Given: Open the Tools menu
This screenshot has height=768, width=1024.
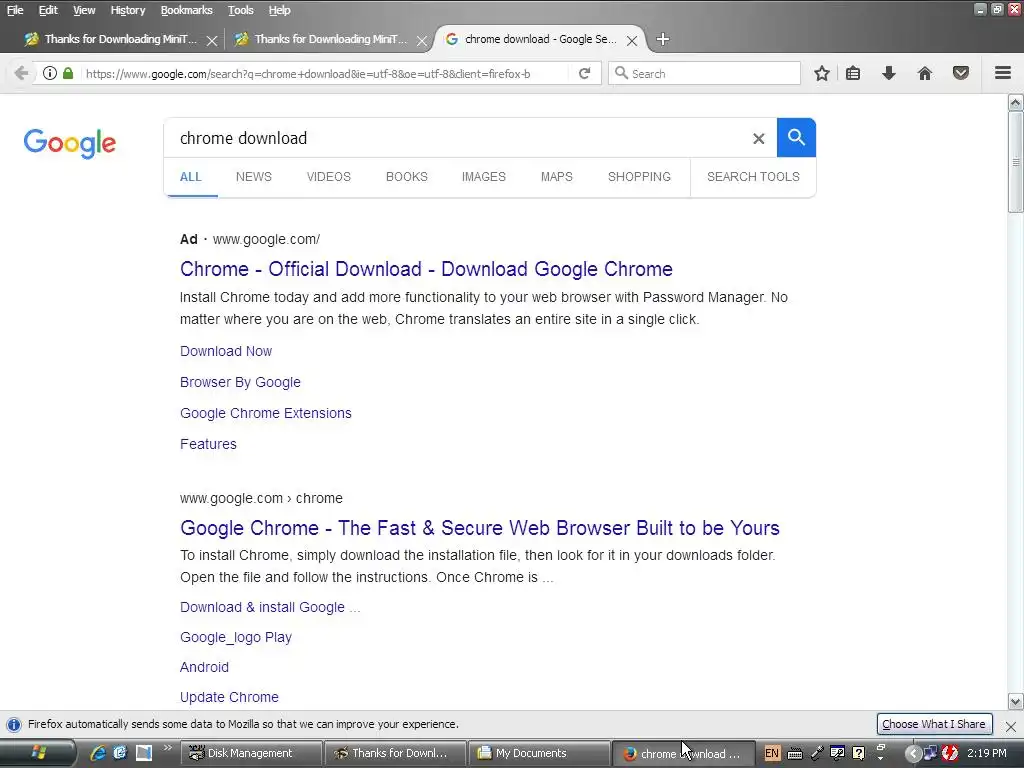Looking at the screenshot, I should coord(240,10).
